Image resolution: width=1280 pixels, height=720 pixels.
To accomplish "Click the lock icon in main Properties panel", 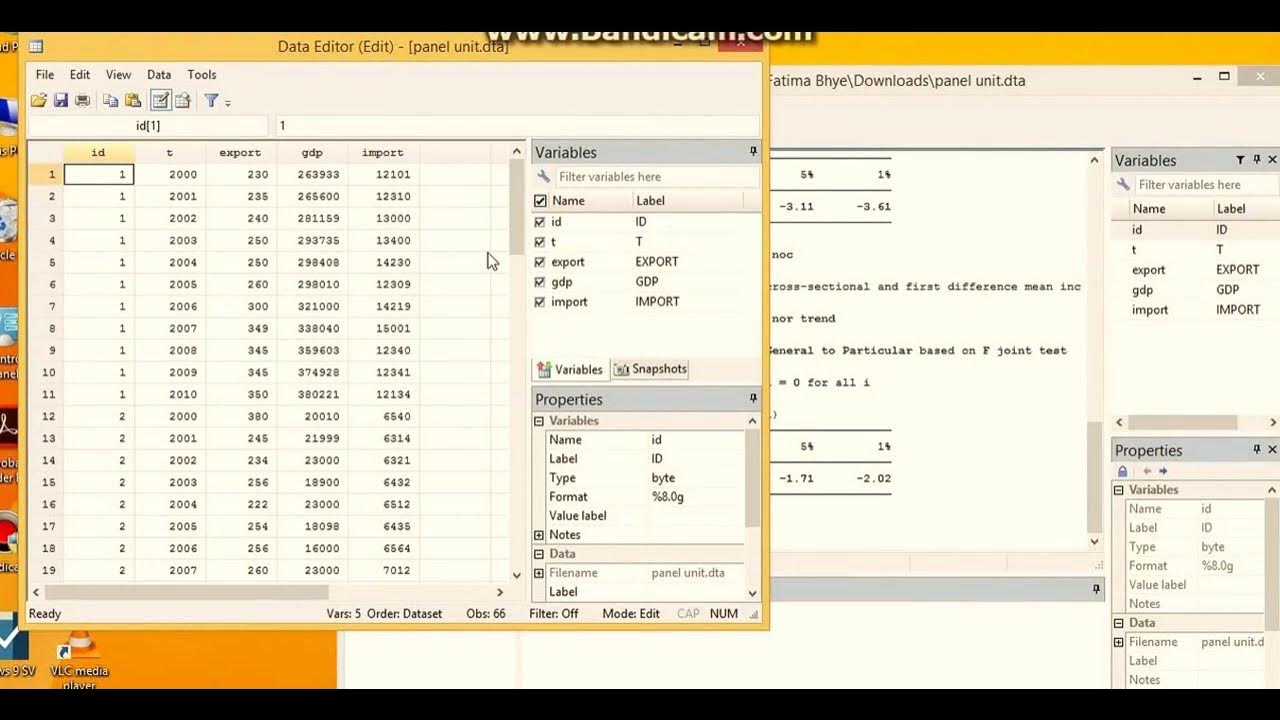I will pos(1122,471).
